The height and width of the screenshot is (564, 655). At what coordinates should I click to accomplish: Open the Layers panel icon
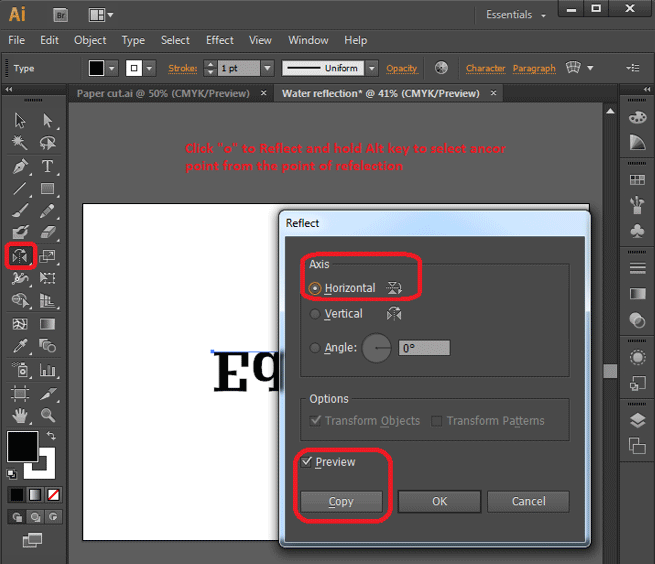(637, 420)
